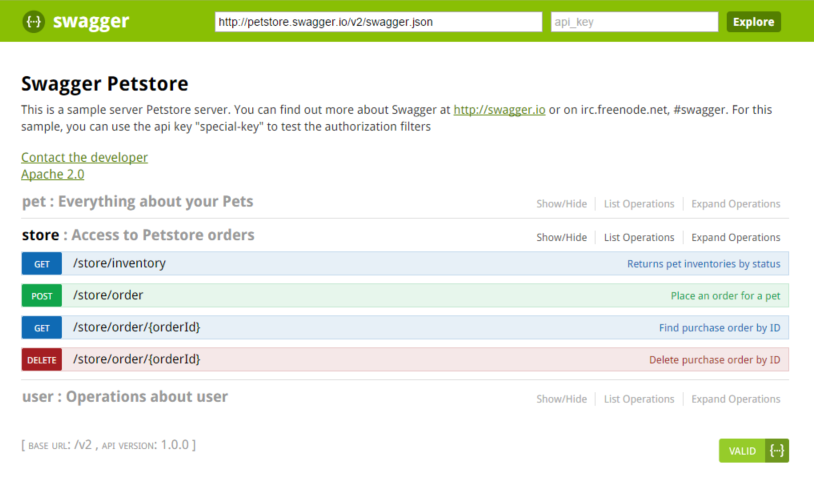Click the 'API VERSION: 1.0.0' footer text
This screenshot has width=814, height=487.
point(145,445)
